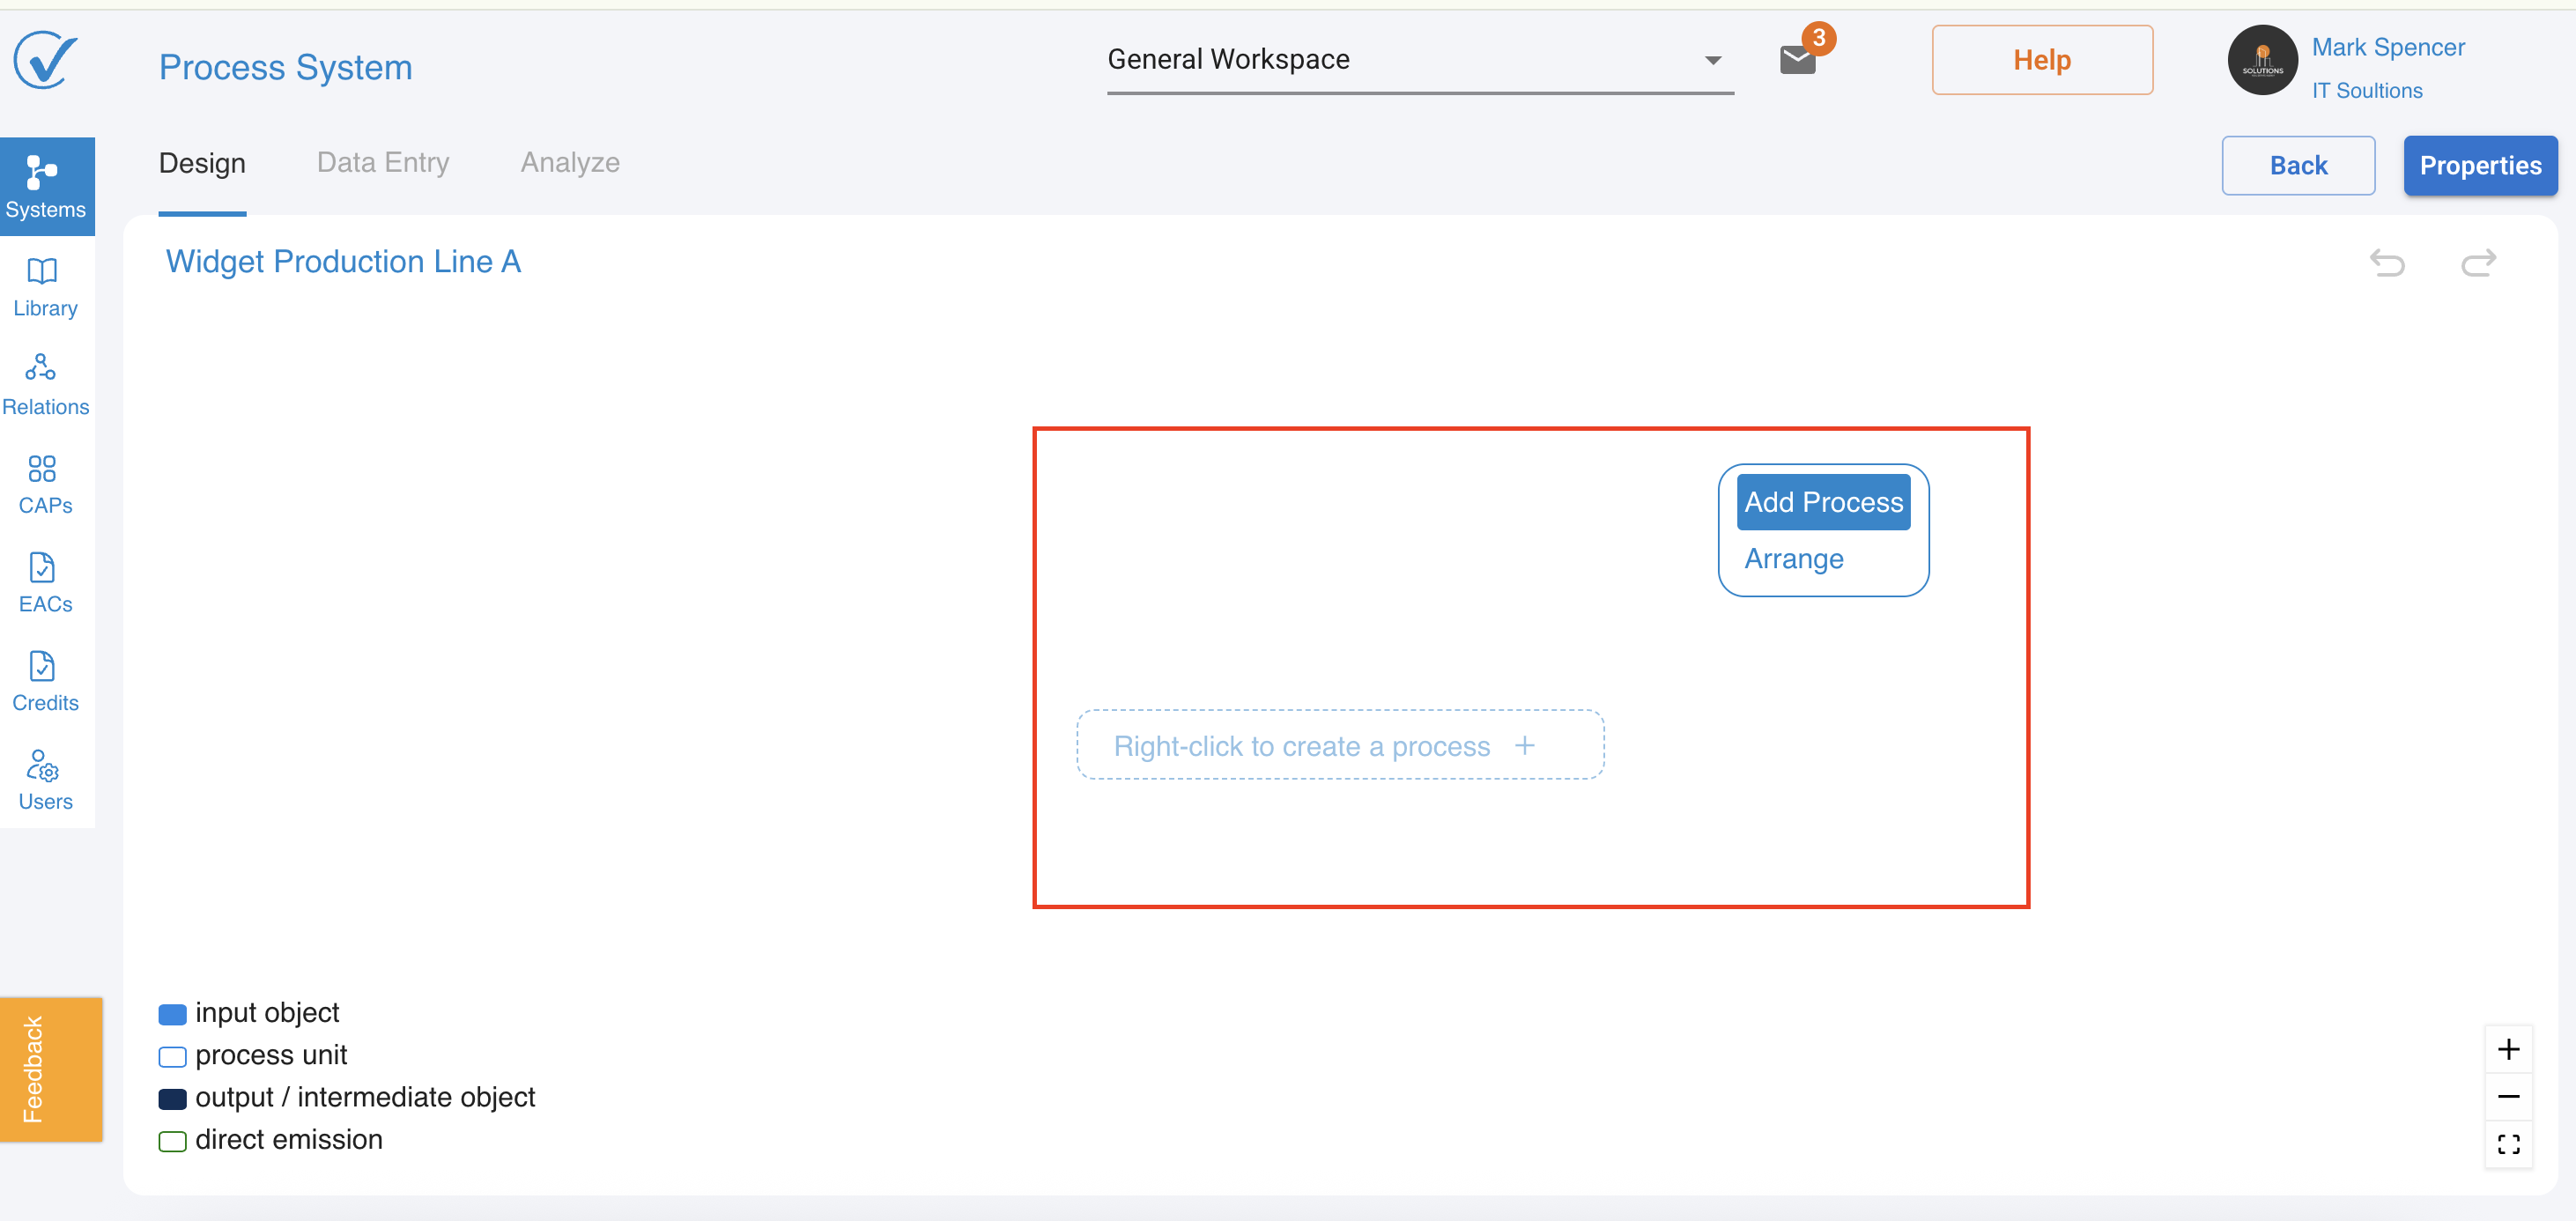
Task: Open the EACs document icon
Action: coord(42,567)
